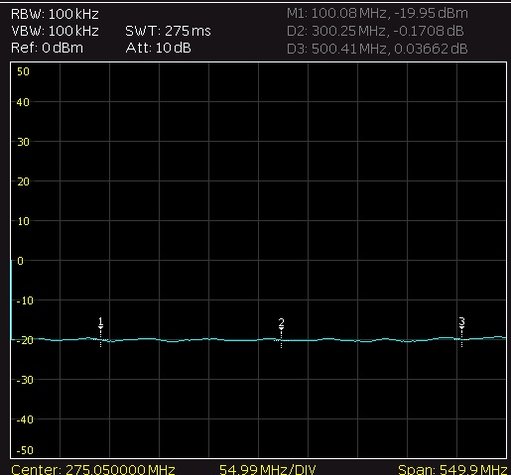Viewport: 511px width, 475px height.
Task: Click the Center 275.05 MHz frequency label
Action: 93,469
